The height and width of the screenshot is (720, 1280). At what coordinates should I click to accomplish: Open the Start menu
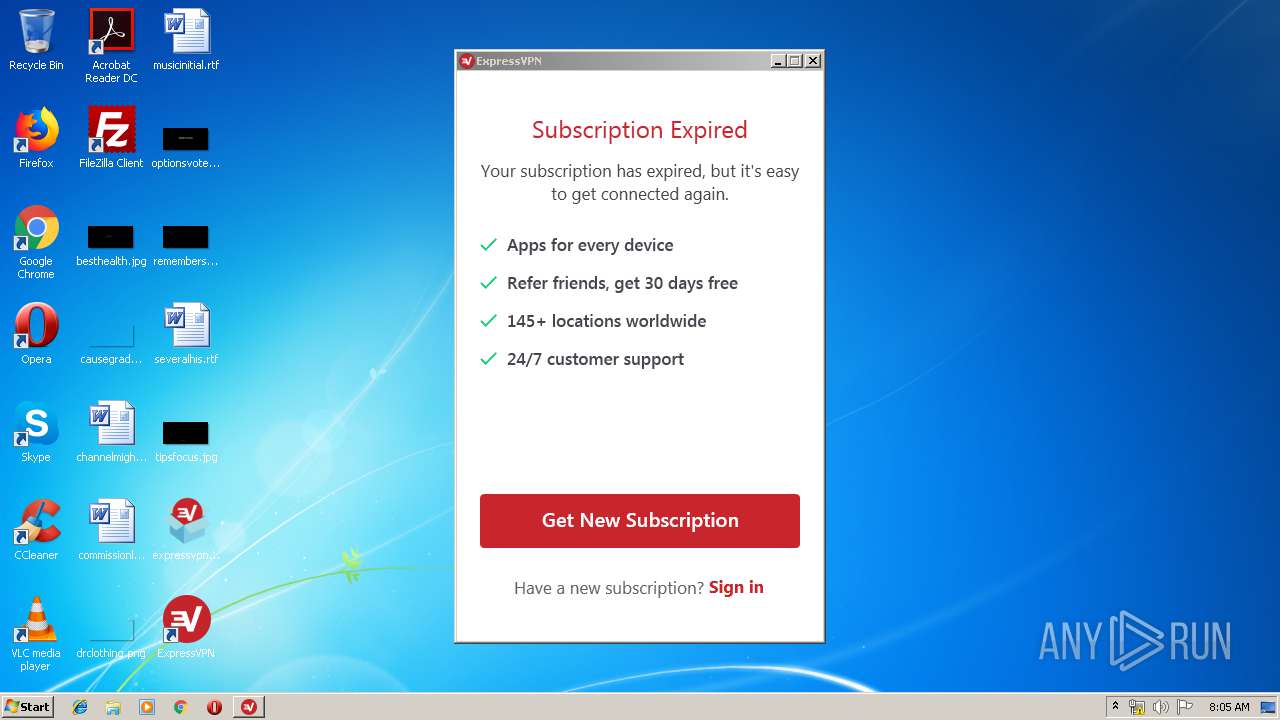tap(28, 707)
